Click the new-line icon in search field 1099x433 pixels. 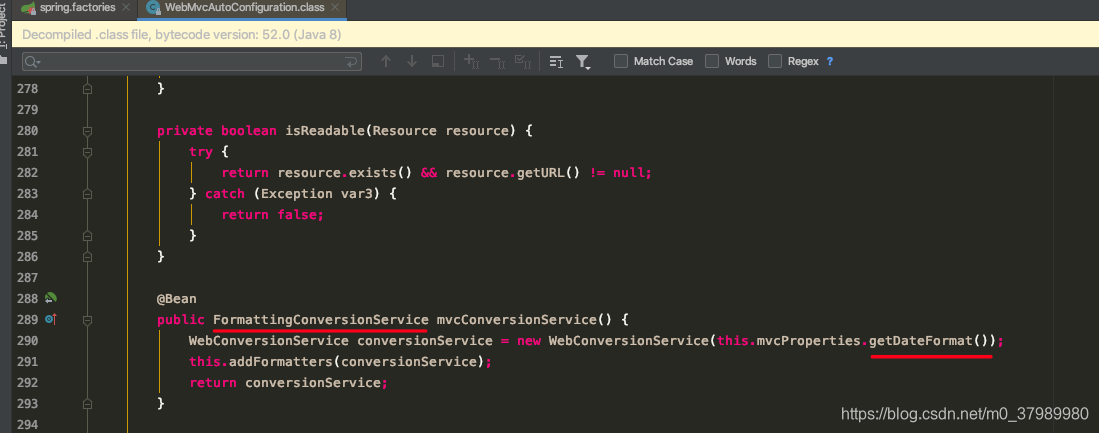351,62
